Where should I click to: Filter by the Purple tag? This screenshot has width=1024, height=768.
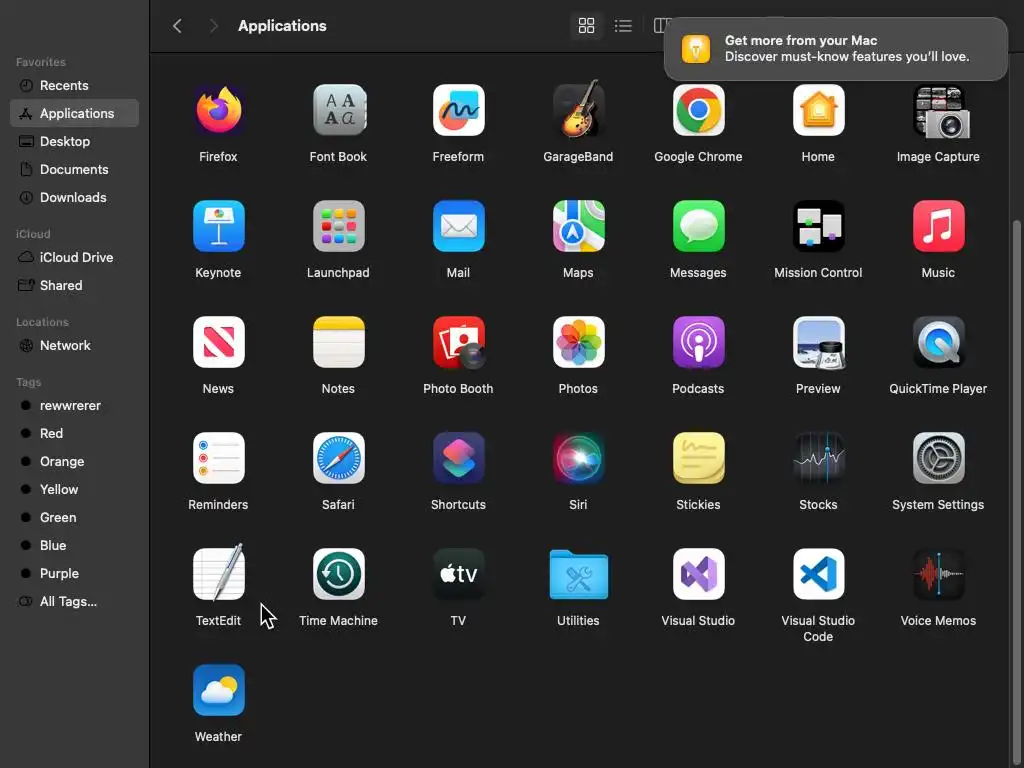[x=74, y=573]
